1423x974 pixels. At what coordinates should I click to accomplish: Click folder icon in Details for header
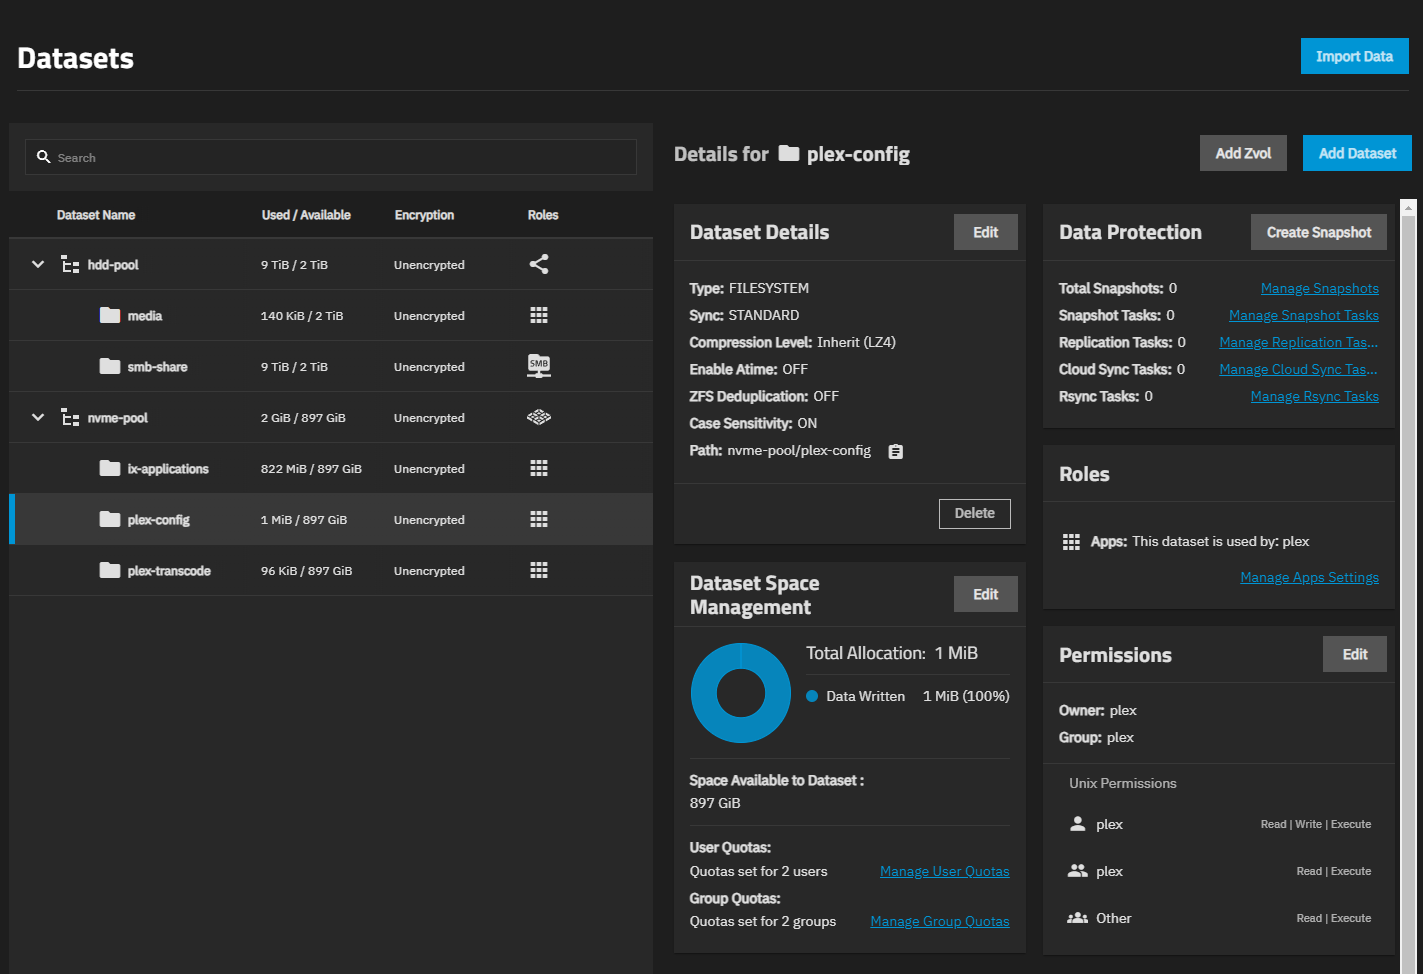coord(789,153)
